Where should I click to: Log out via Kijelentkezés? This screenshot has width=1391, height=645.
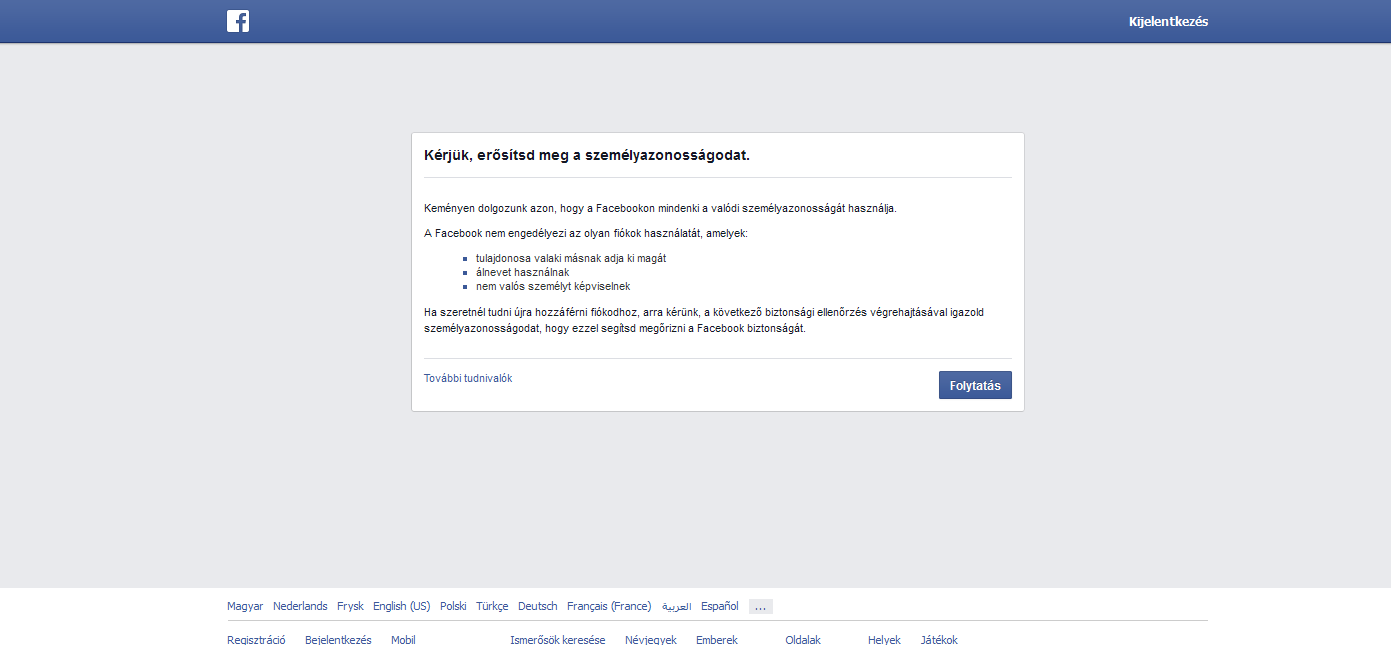(1168, 22)
